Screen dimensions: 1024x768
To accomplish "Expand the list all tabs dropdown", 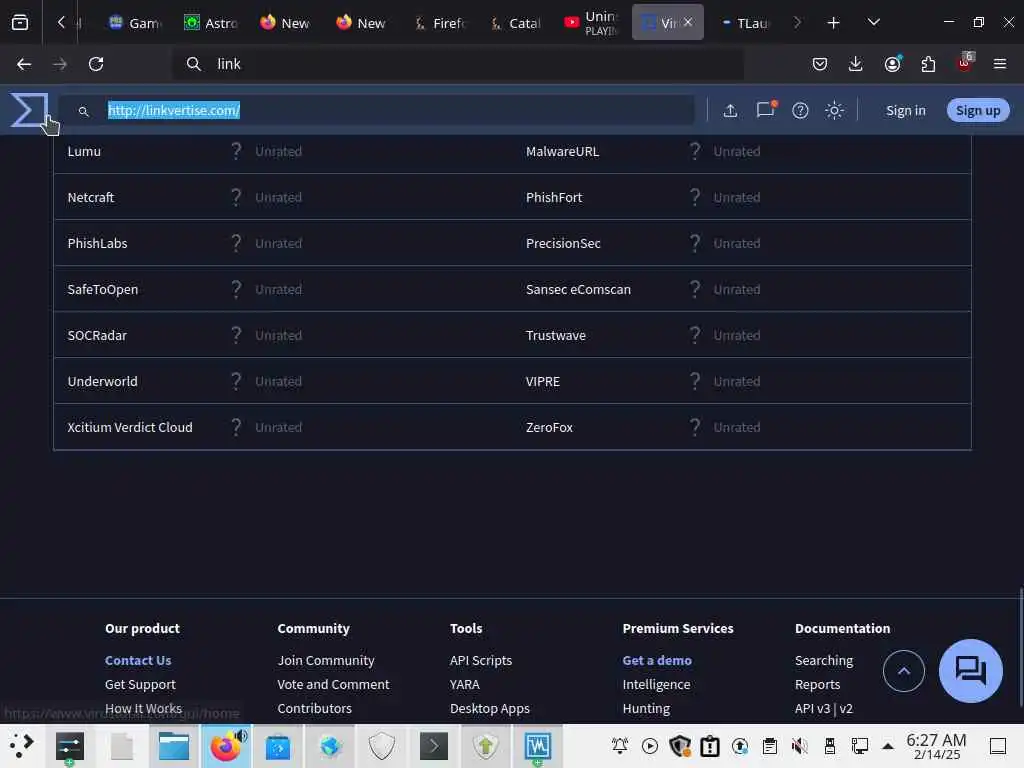I will coord(873,23).
